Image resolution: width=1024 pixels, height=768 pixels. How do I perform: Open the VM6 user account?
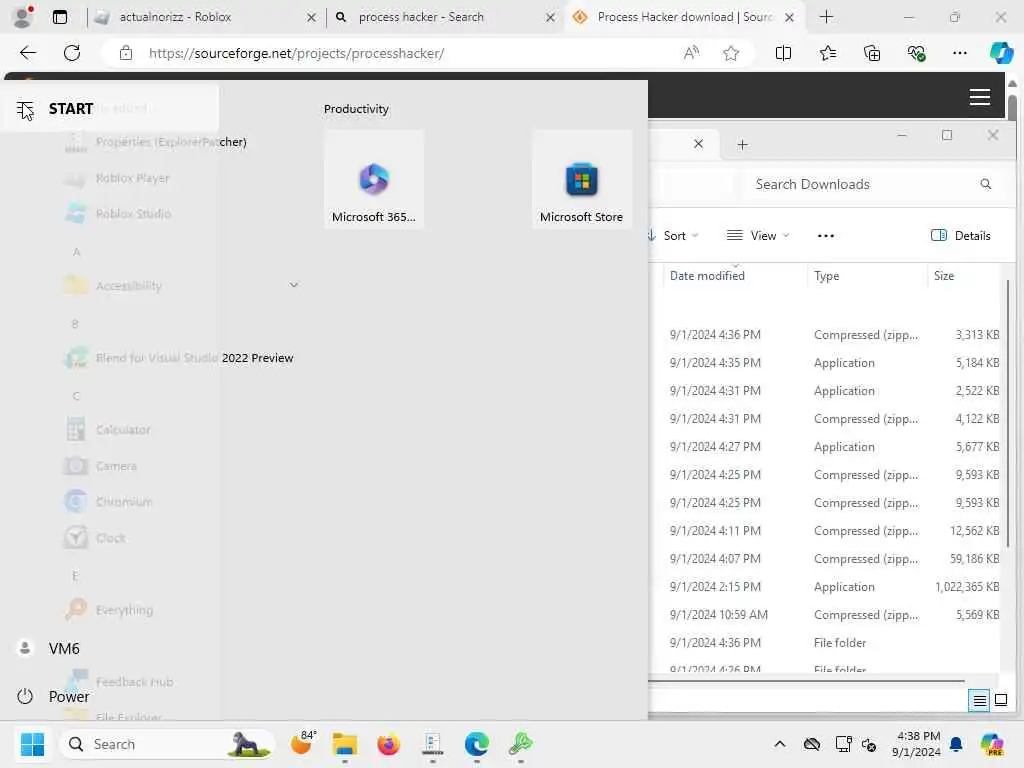(x=48, y=648)
